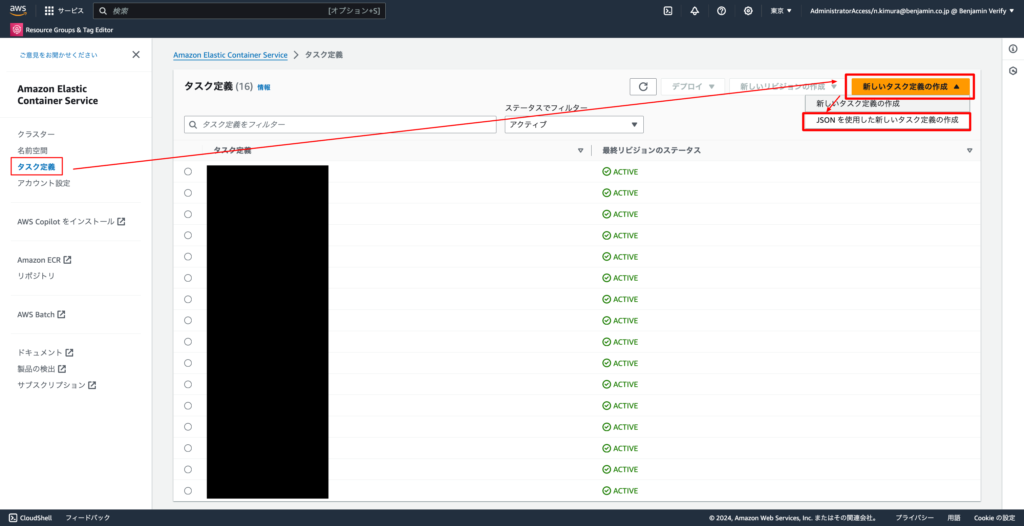Open アカウント設定 in the sidebar
1024x526 pixels.
click(x=44, y=184)
